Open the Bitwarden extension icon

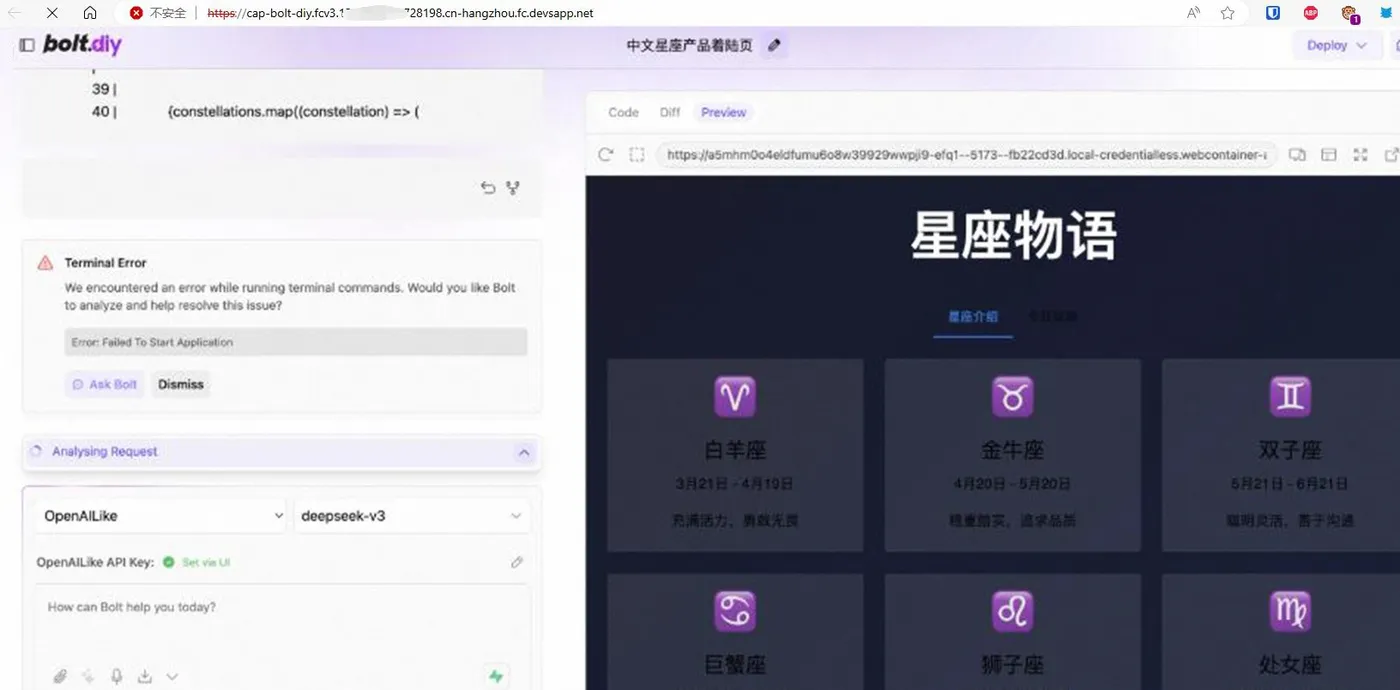pyautogui.click(x=1273, y=13)
